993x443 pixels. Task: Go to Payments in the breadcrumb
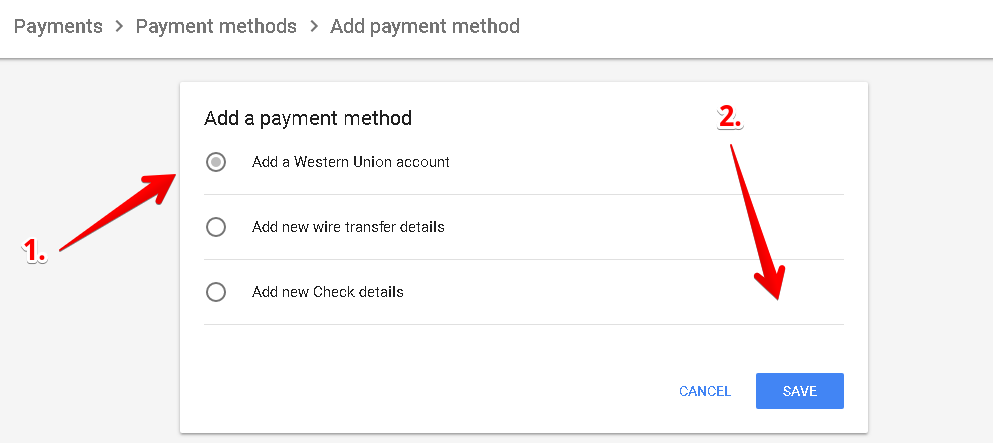[x=58, y=27]
